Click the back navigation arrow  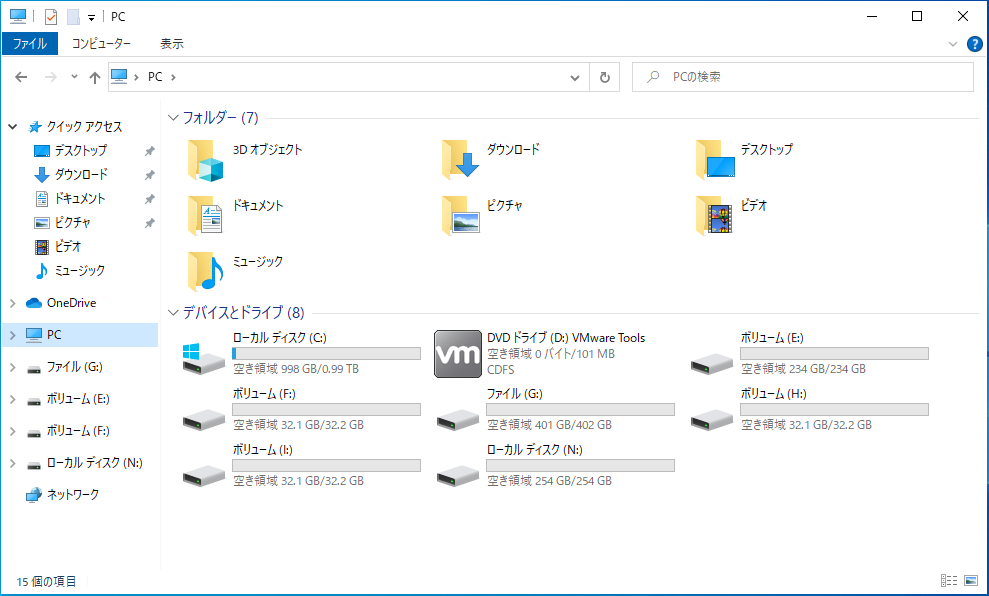click(21, 77)
